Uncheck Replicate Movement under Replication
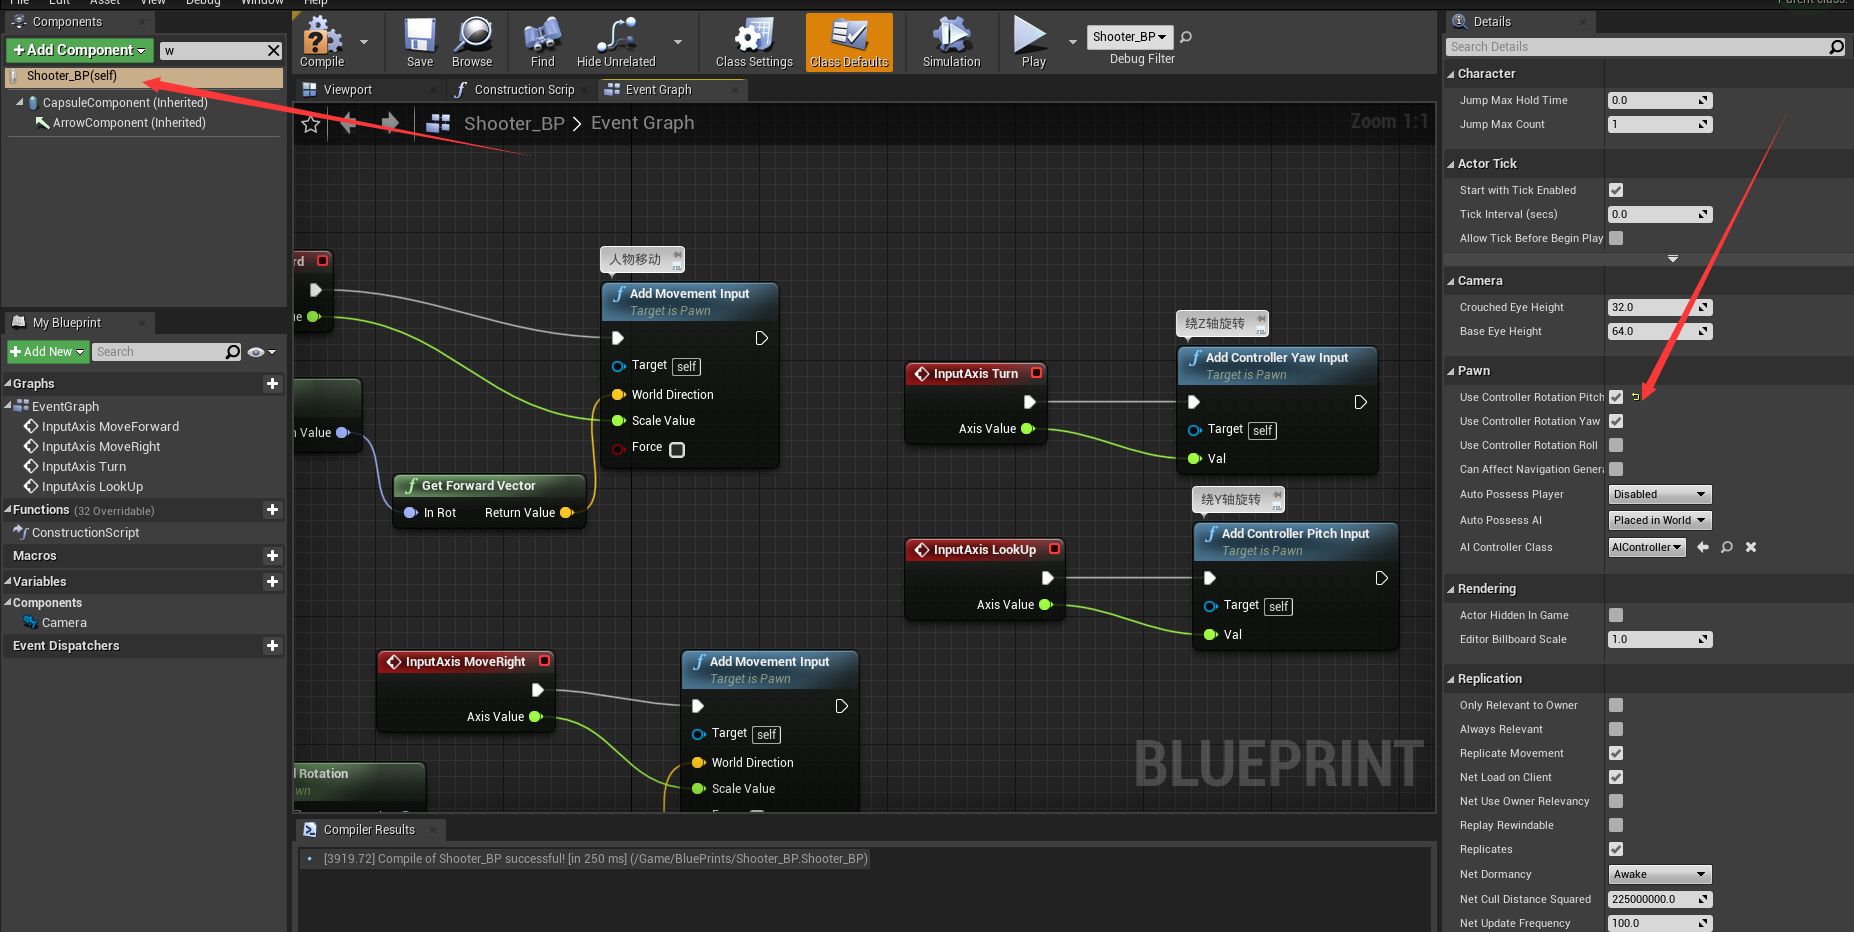 click(1616, 753)
